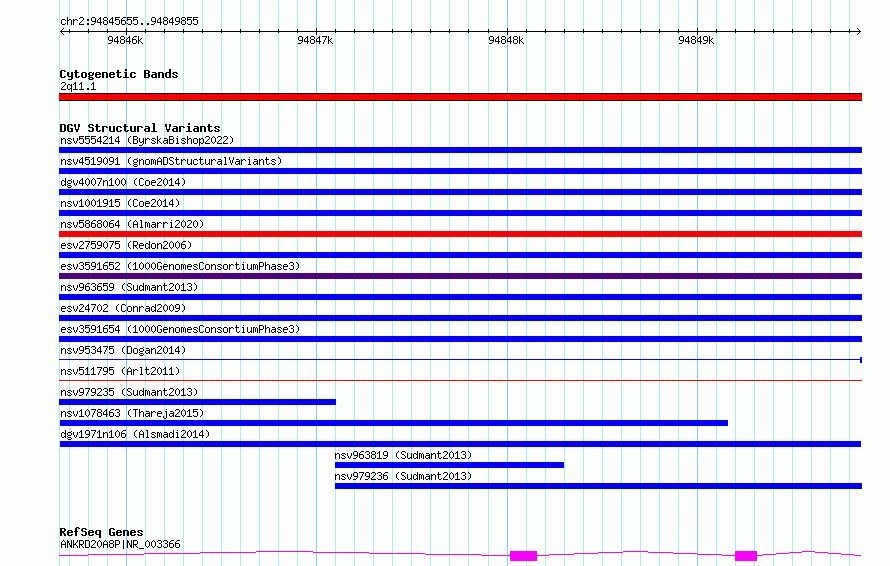
Task: Select esv24702 (Conrad2009) label
Action: click(123, 308)
